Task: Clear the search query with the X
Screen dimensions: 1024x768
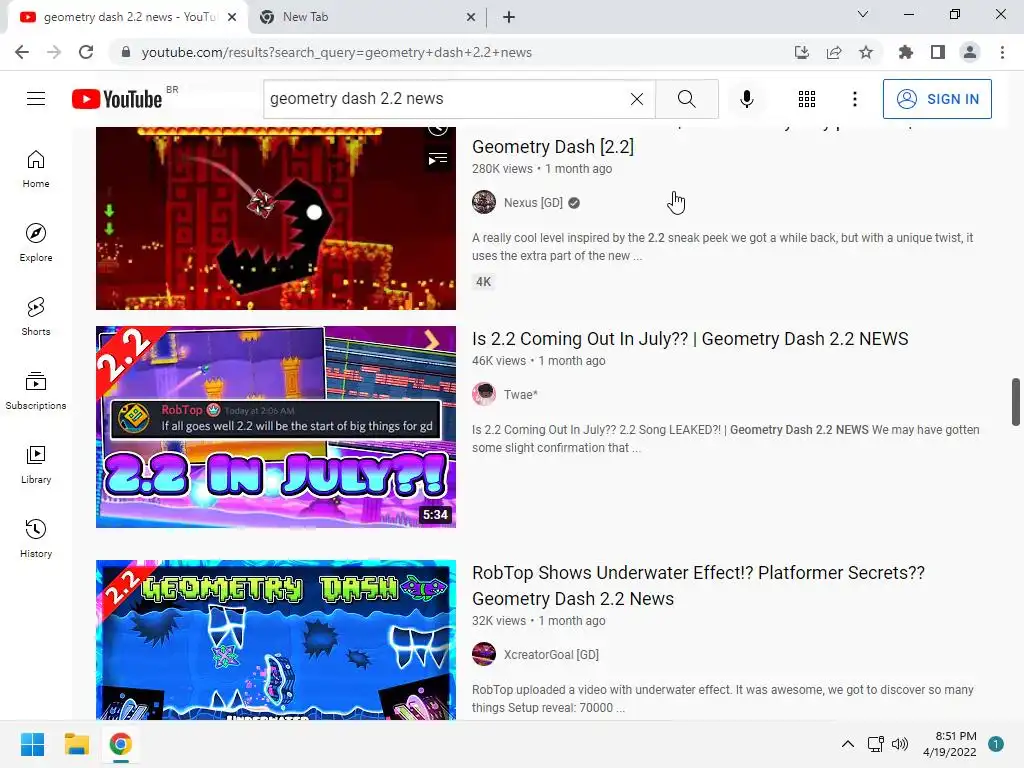Action: pos(637,99)
